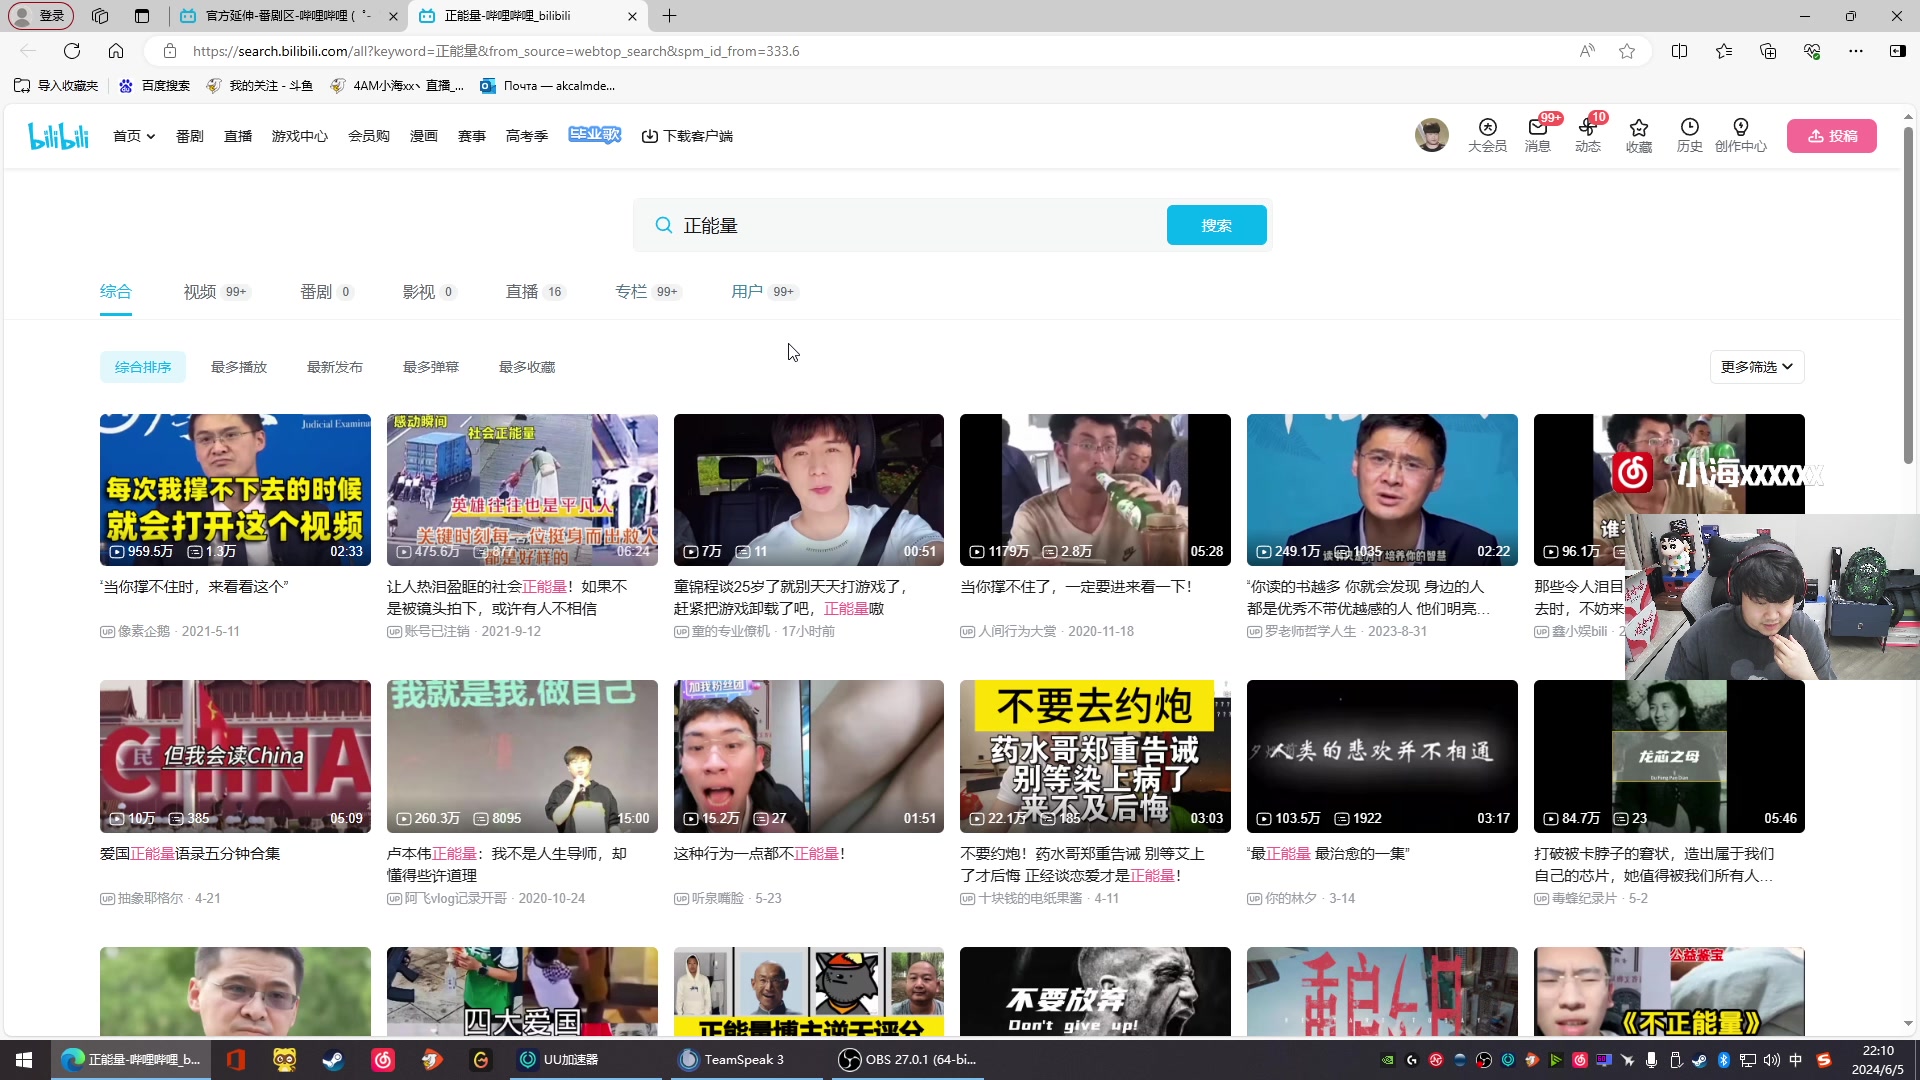Click the 正能量 search input field
The height and width of the screenshot is (1080, 1920).
pyautogui.click(x=900, y=226)
